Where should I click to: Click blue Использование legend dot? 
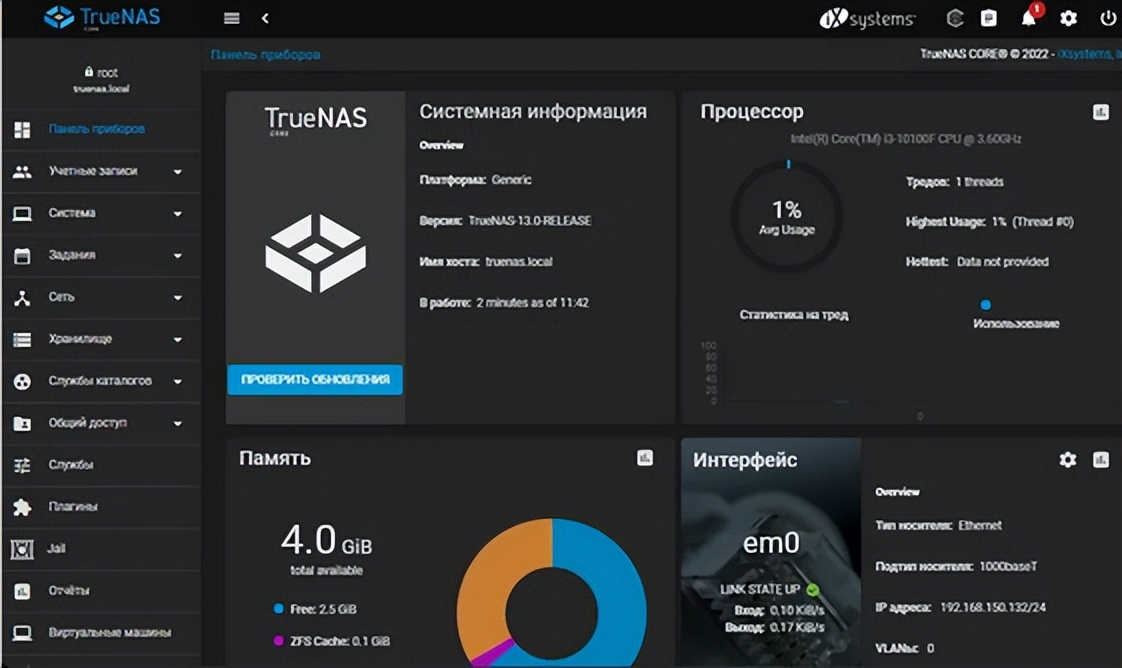985,305
